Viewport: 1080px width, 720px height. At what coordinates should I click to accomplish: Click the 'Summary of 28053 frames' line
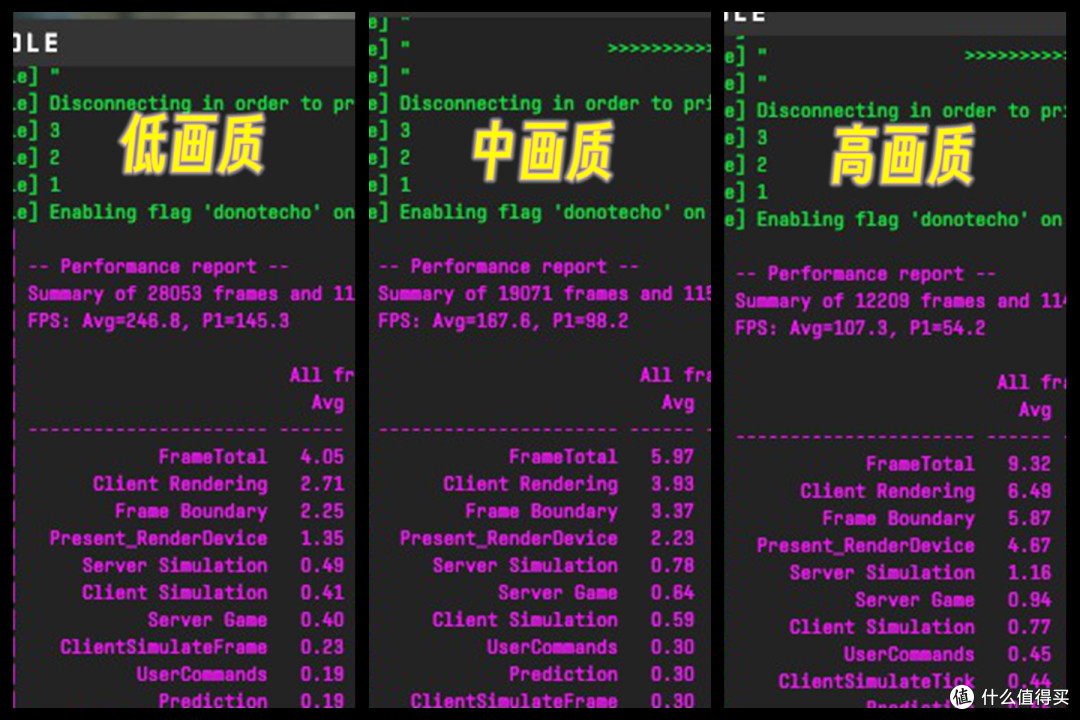click(x=191, y=294)
